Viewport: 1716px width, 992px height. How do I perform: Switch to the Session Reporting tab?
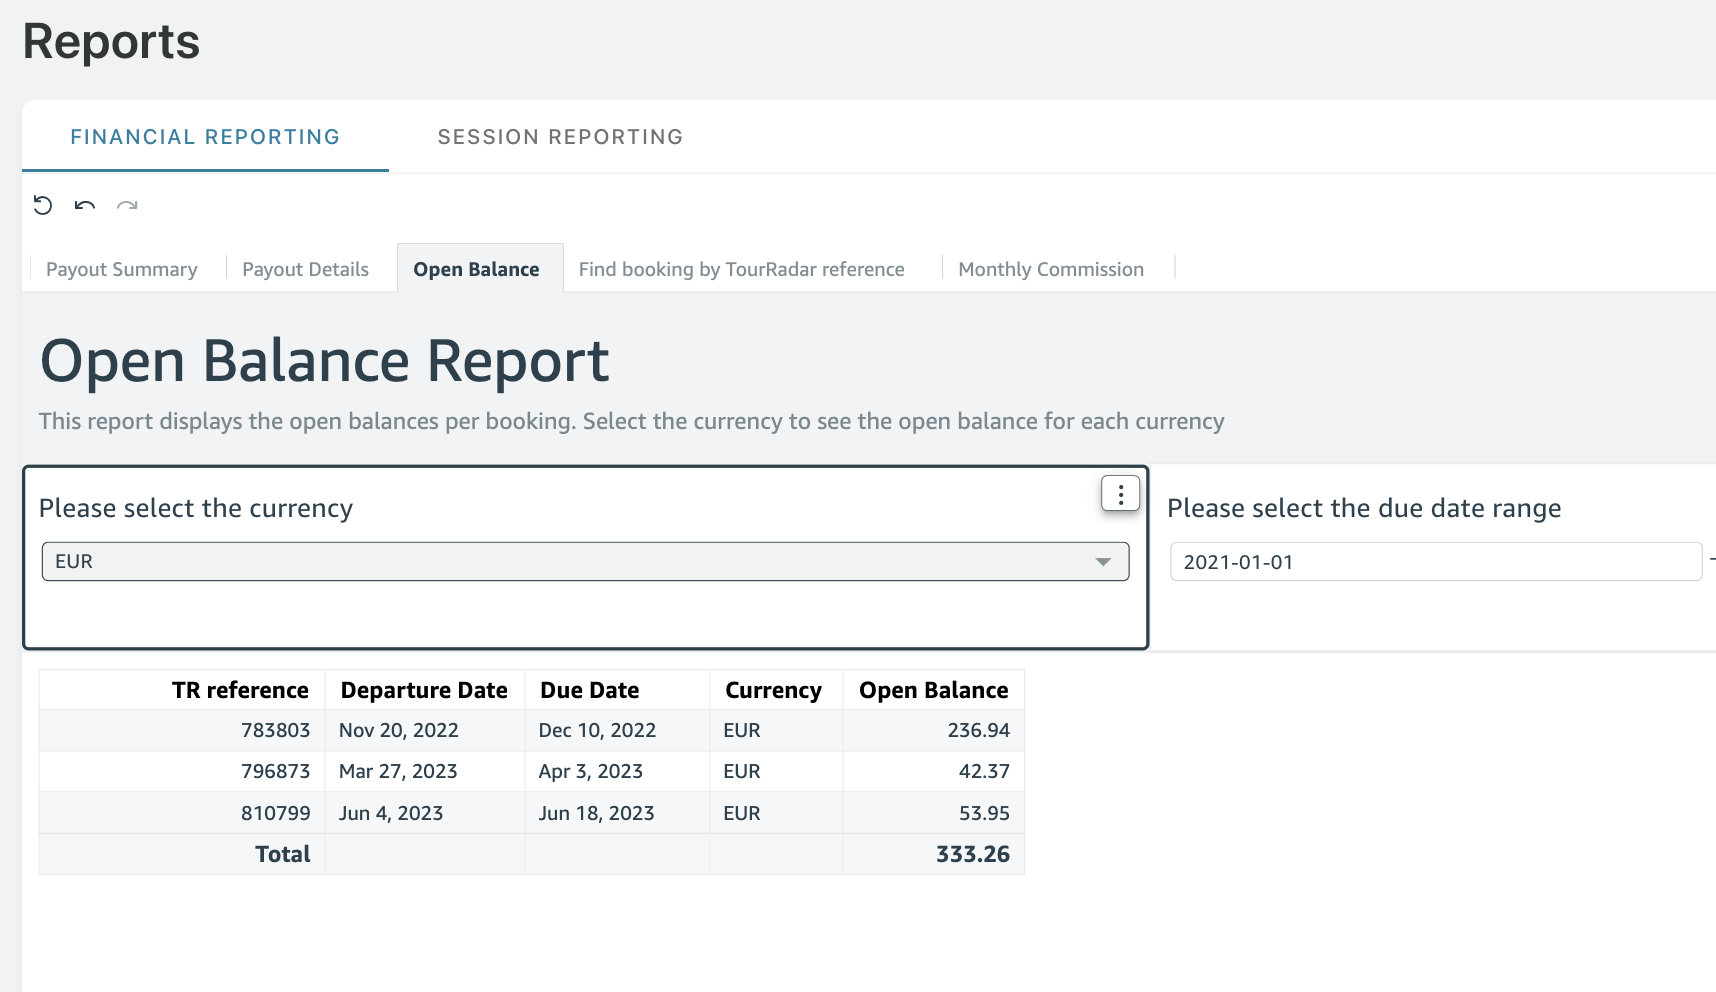pyautogui.click(x=560, y=137)
